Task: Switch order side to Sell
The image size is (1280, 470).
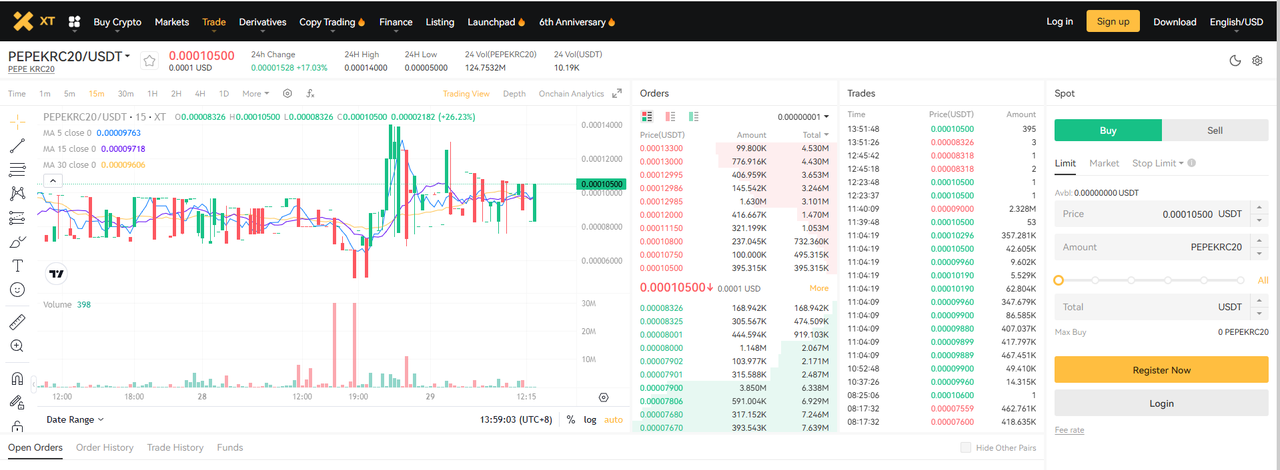Action: (1215, 130)
